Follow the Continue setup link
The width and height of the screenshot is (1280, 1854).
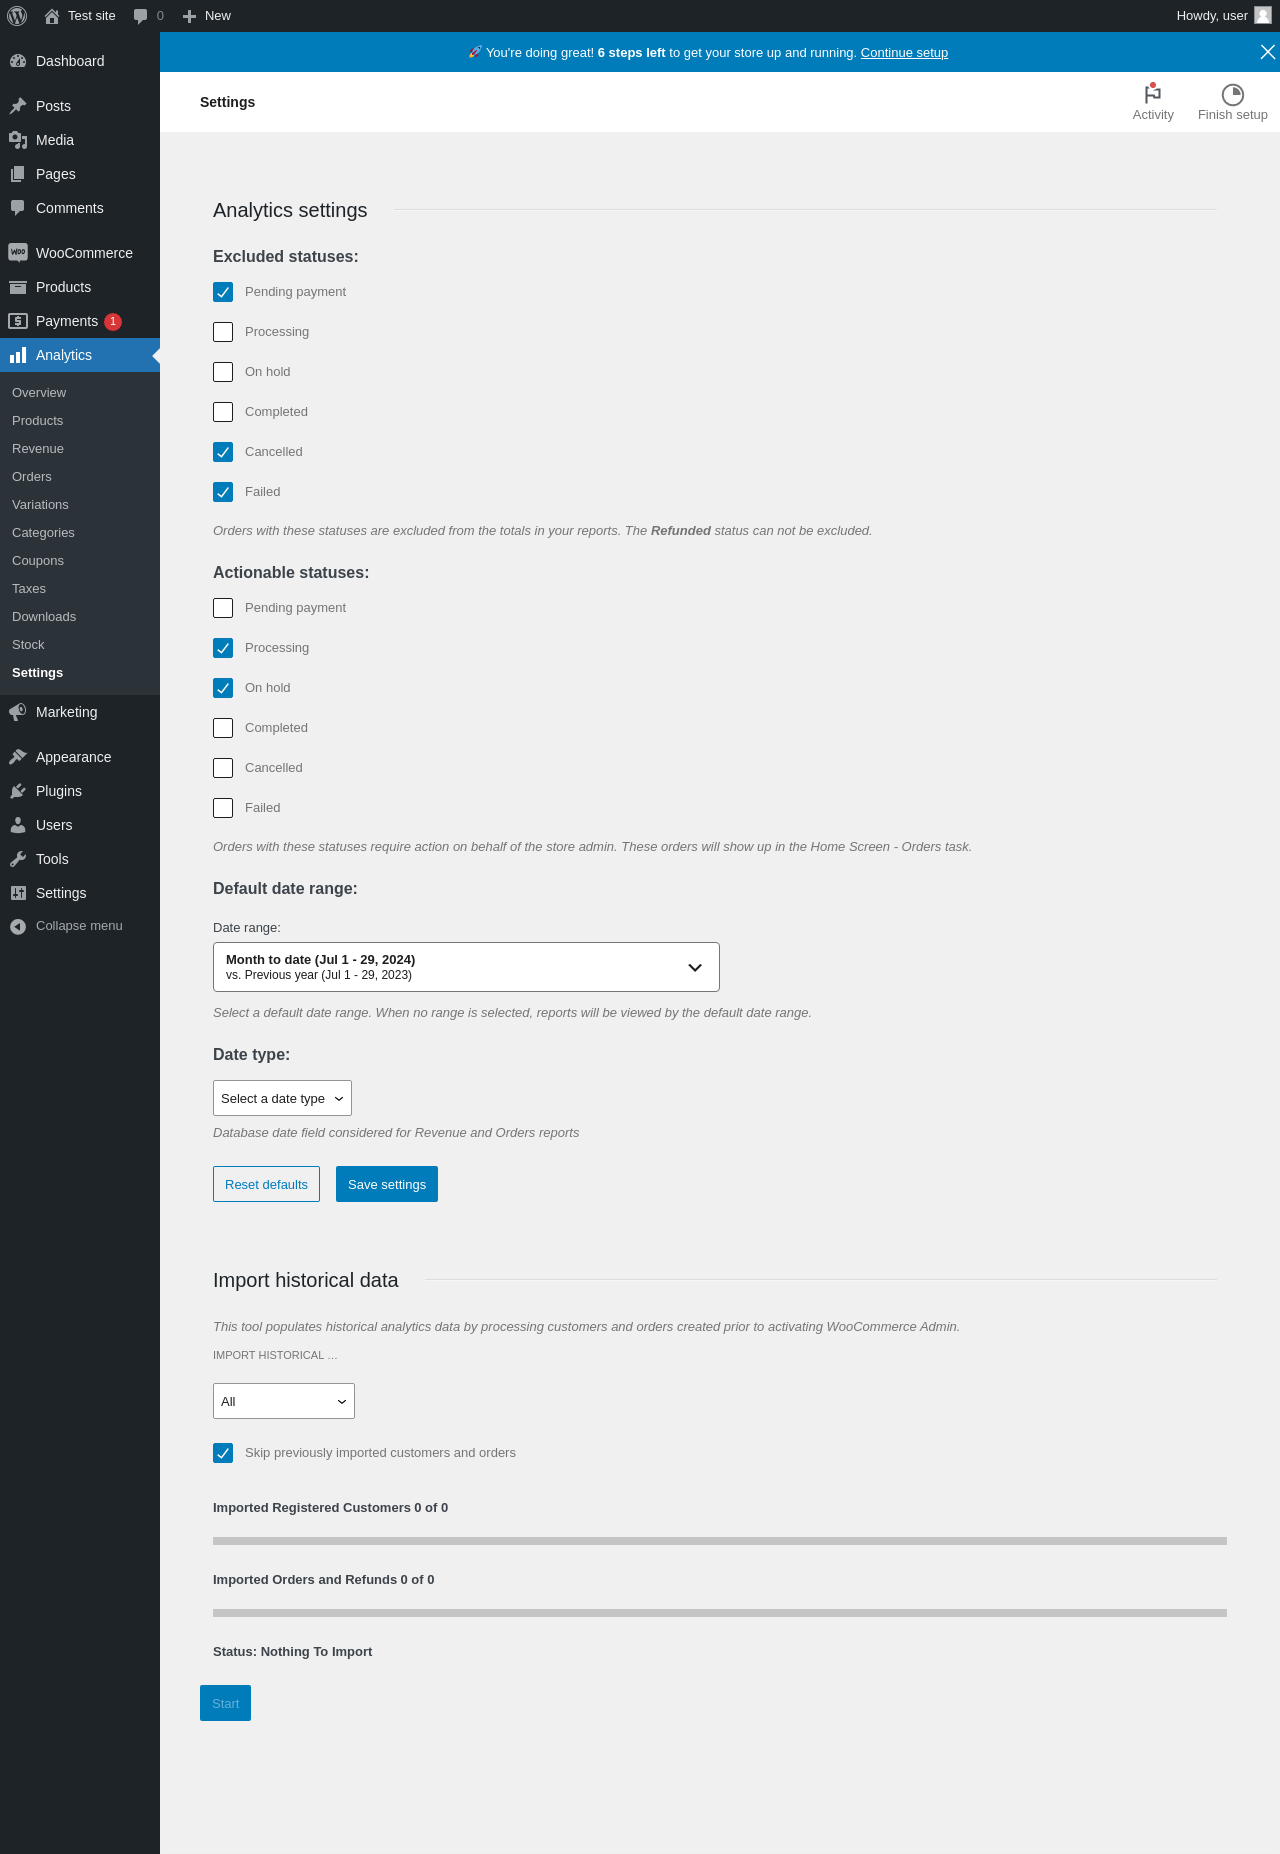pyautogui.click(x=904, y=53)
